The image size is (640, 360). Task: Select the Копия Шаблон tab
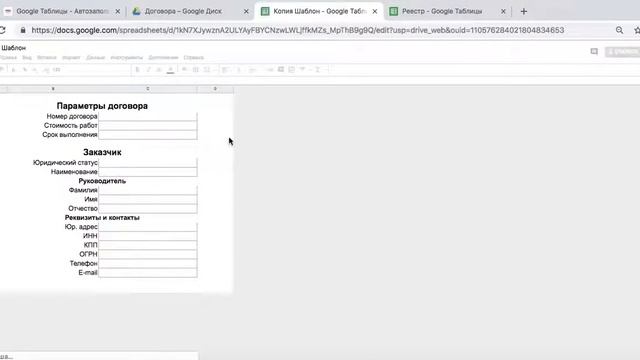coord(320,11)
